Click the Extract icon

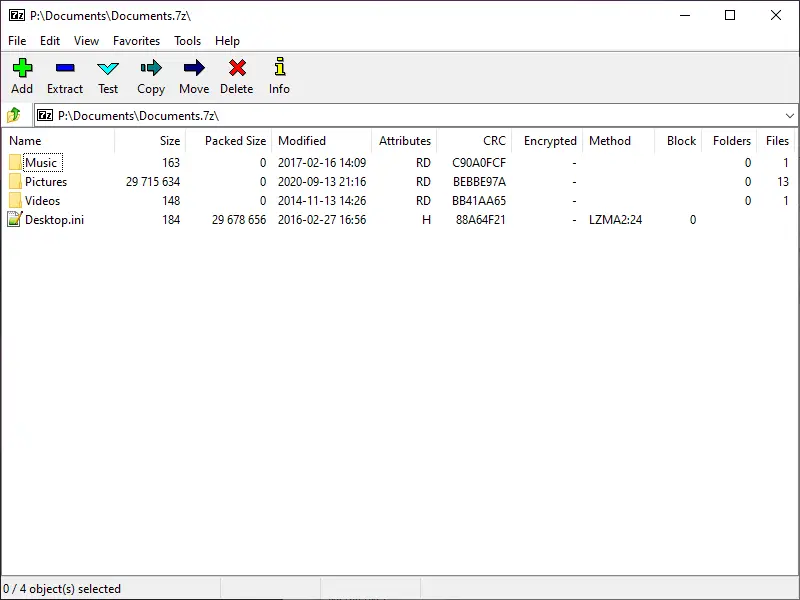pos(64,70)
